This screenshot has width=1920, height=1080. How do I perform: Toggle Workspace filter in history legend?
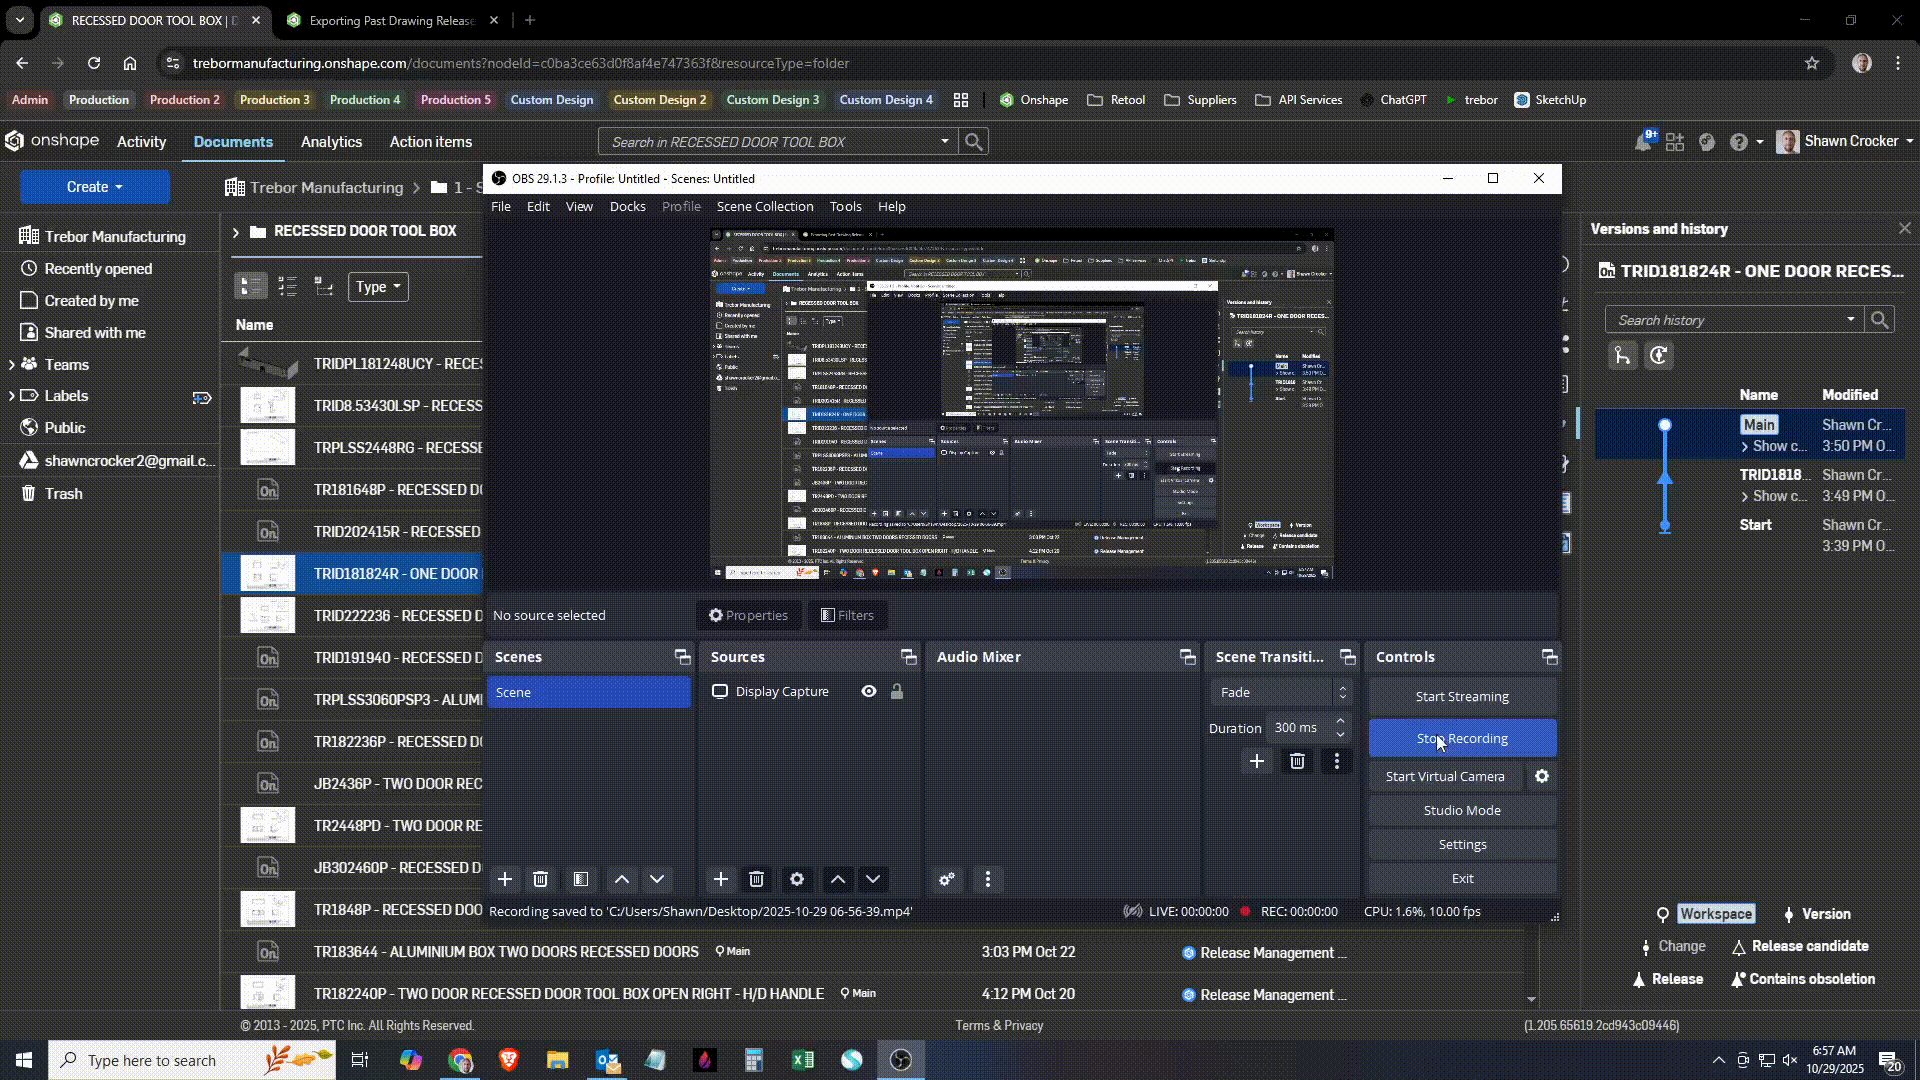(1715, 914)
